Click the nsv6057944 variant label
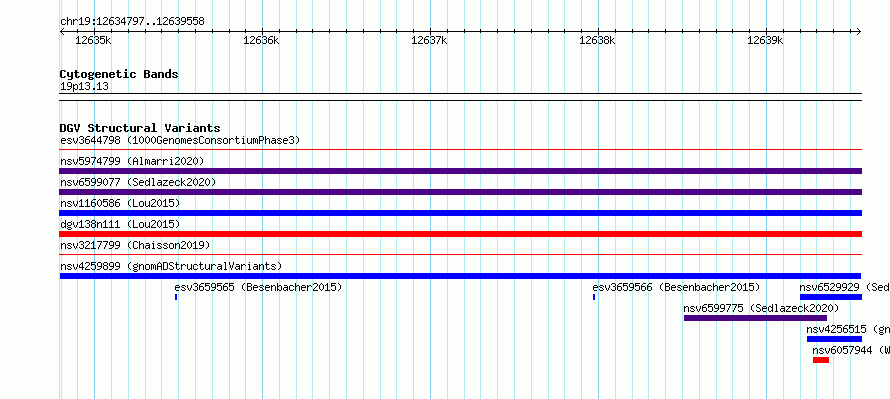This screenshot has height=399, width=890. 851,350
